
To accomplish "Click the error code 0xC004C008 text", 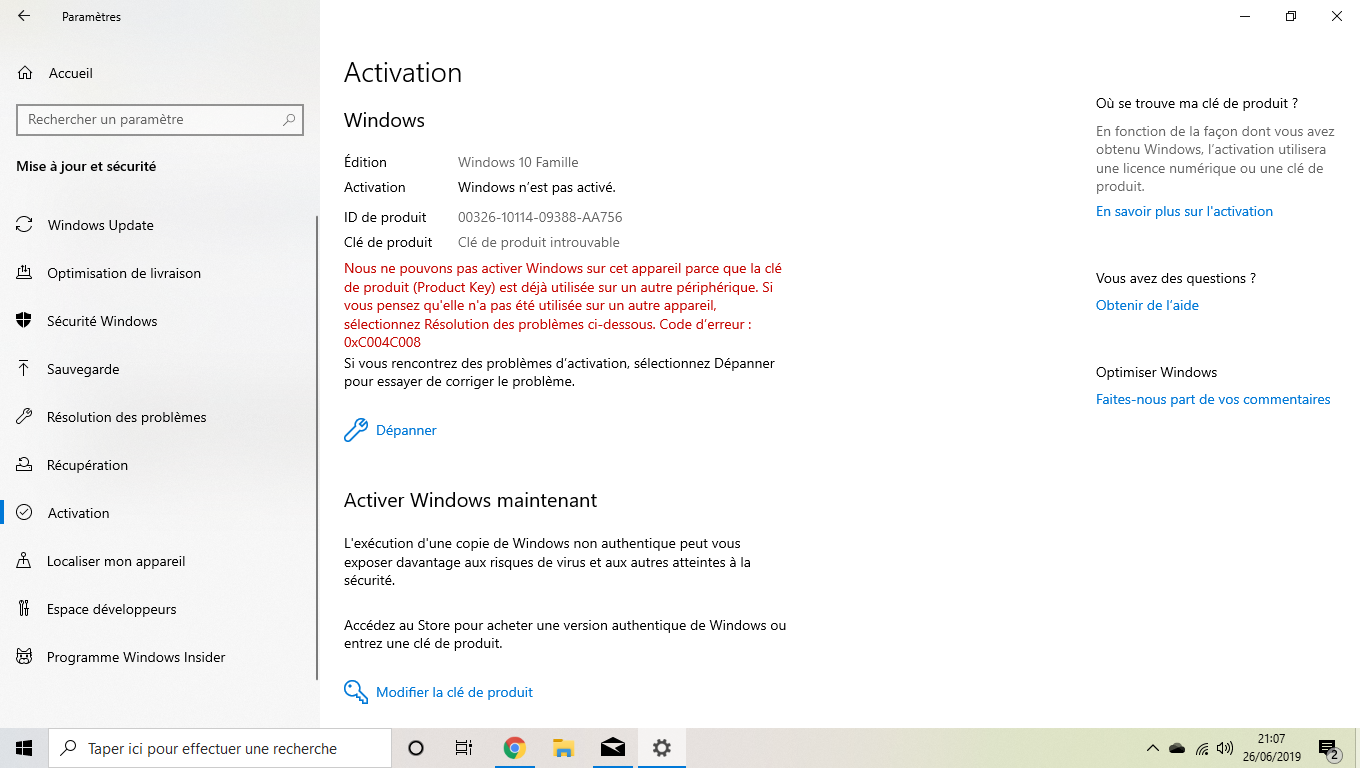I will tap(382, 342).
